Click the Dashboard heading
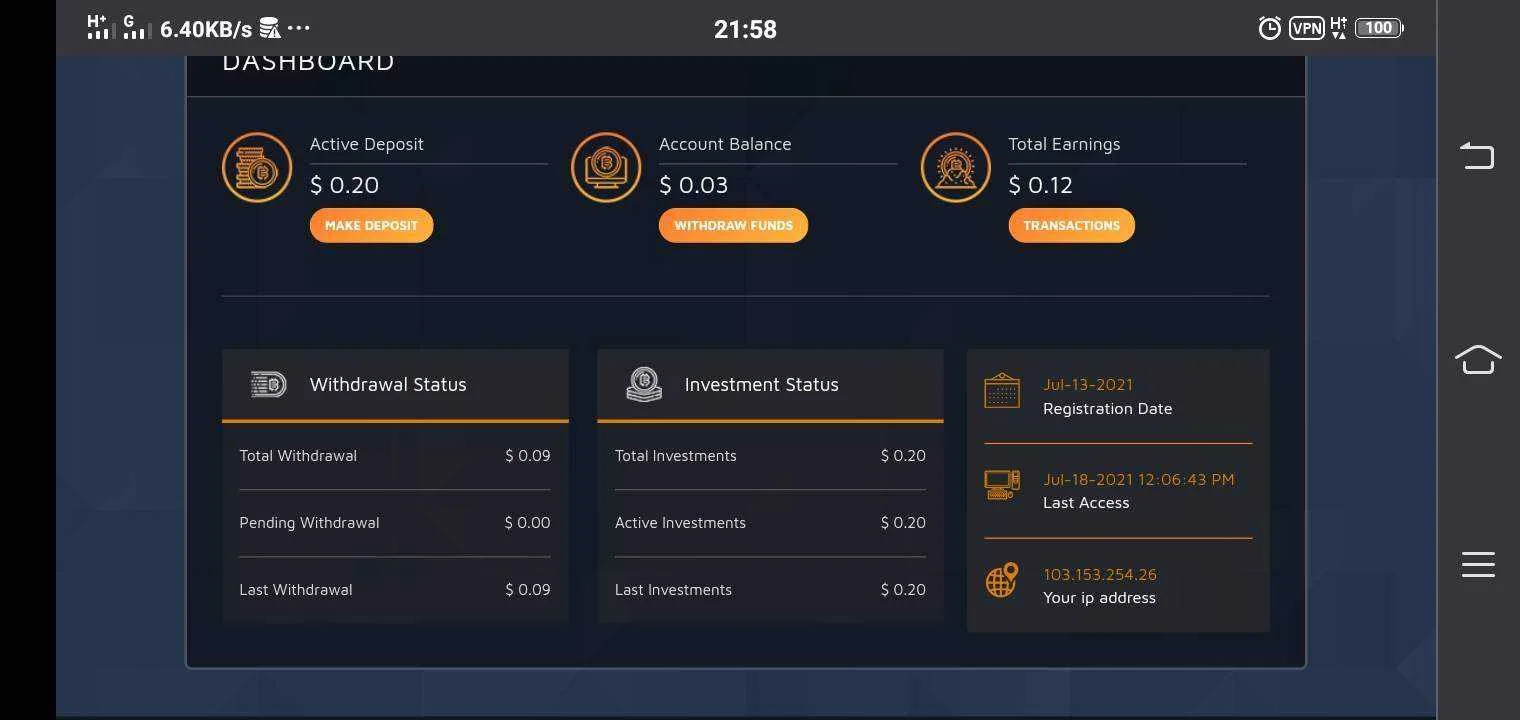This screenshot has width=1520, height=720. point(308,62)
